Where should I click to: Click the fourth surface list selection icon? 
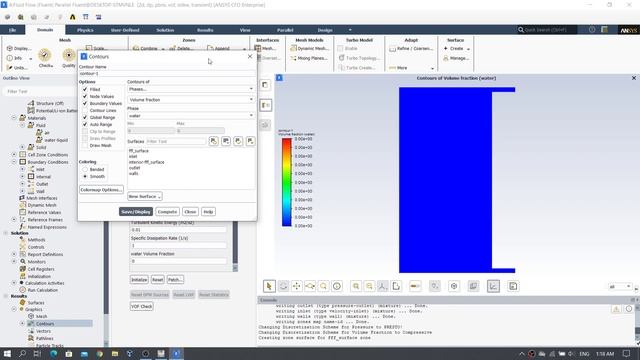(250, 141)
